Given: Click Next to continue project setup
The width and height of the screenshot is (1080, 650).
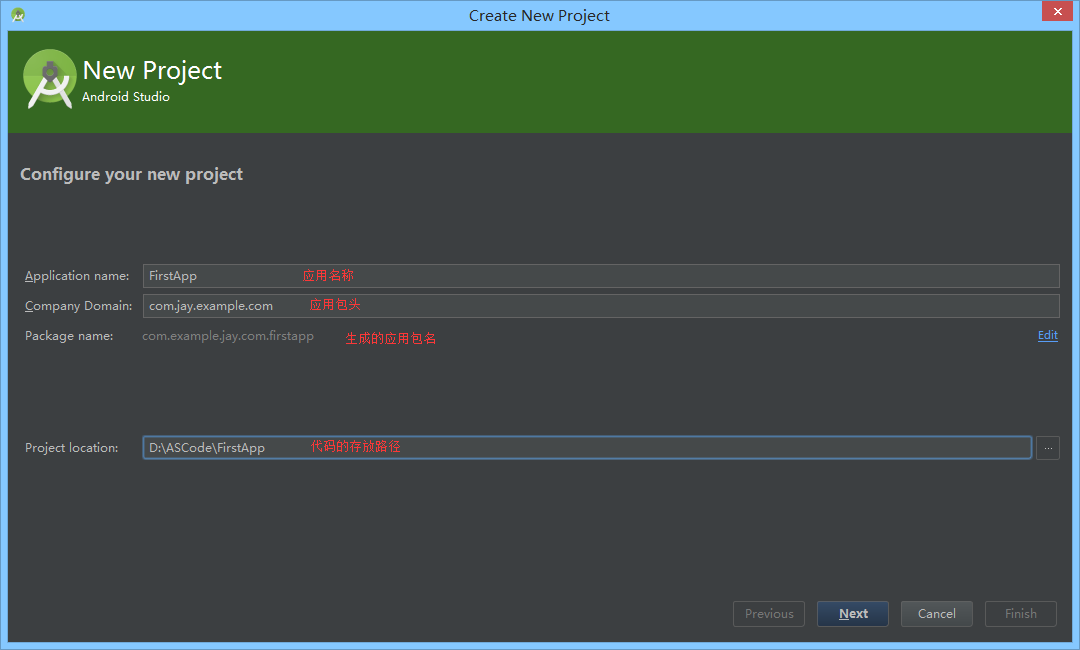Looking at the screenshot, I should tap(852, 613).
